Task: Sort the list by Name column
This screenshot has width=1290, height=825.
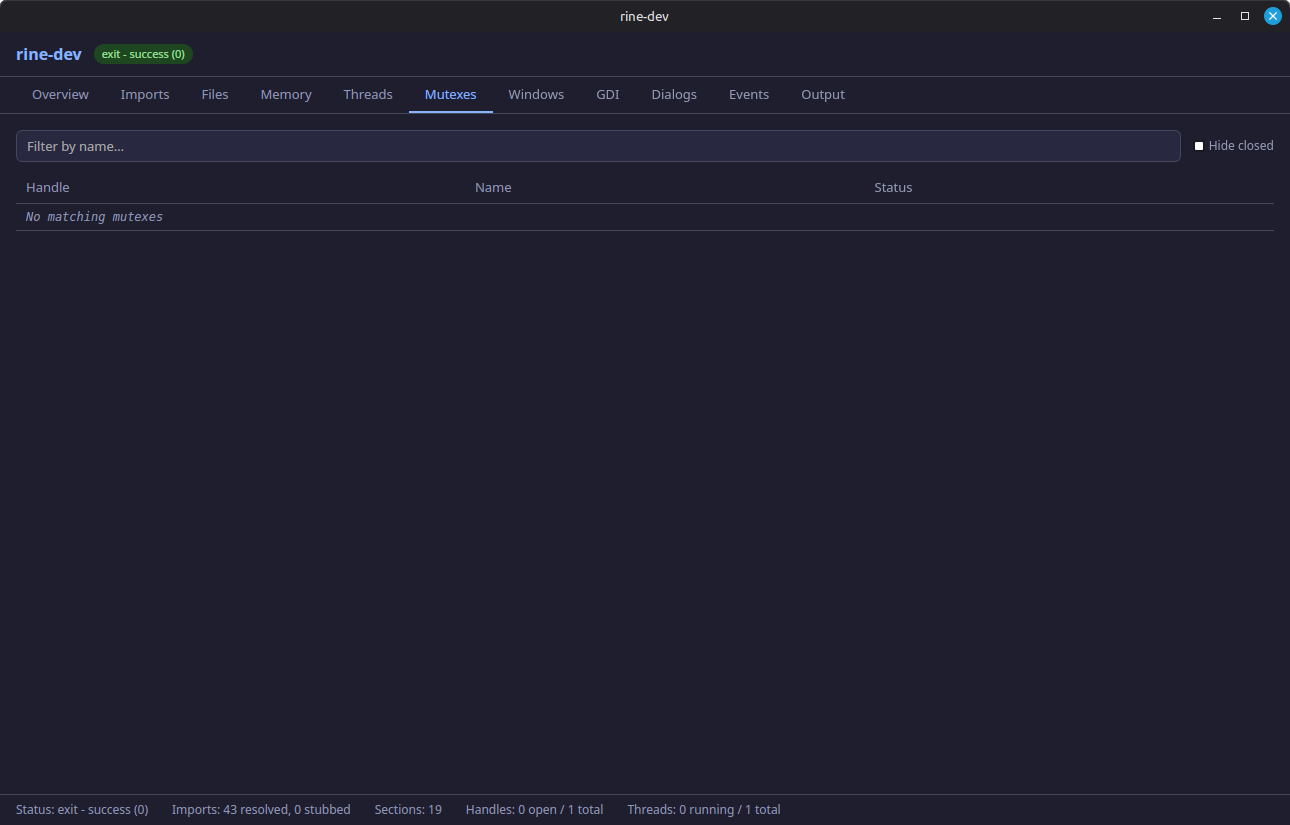Action: click(493, 187)
